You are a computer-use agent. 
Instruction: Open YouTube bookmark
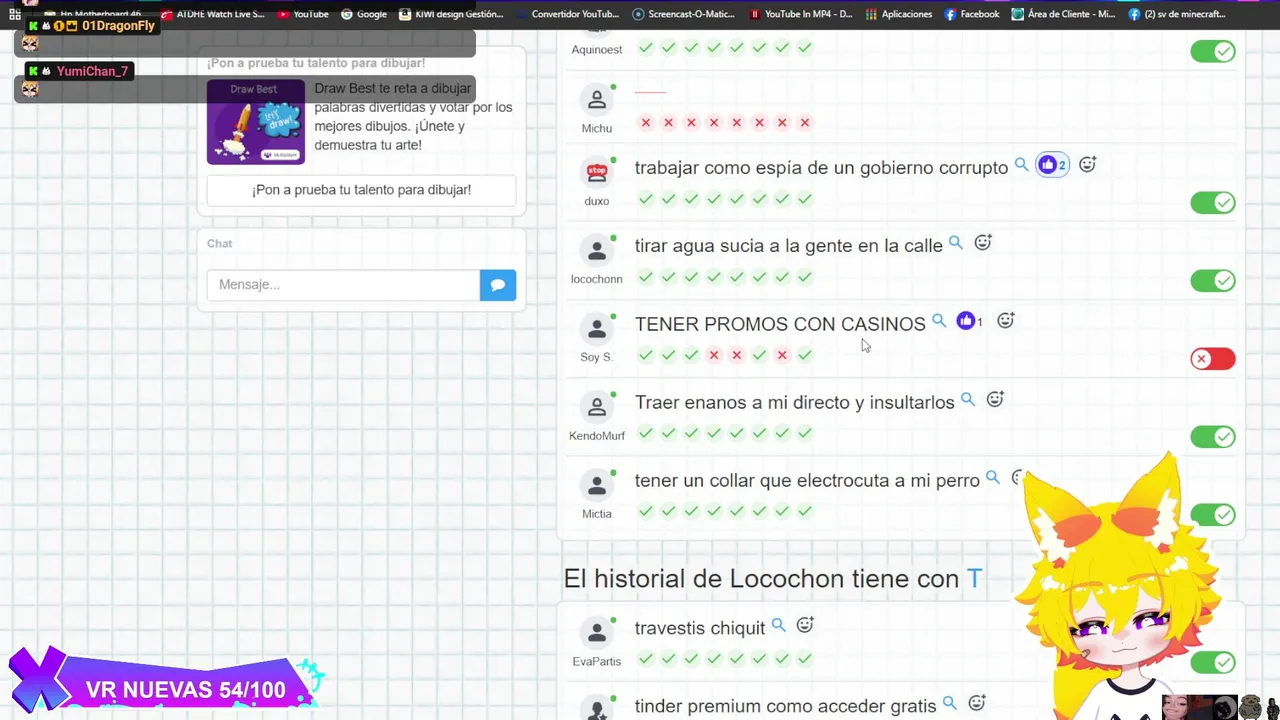303,14
